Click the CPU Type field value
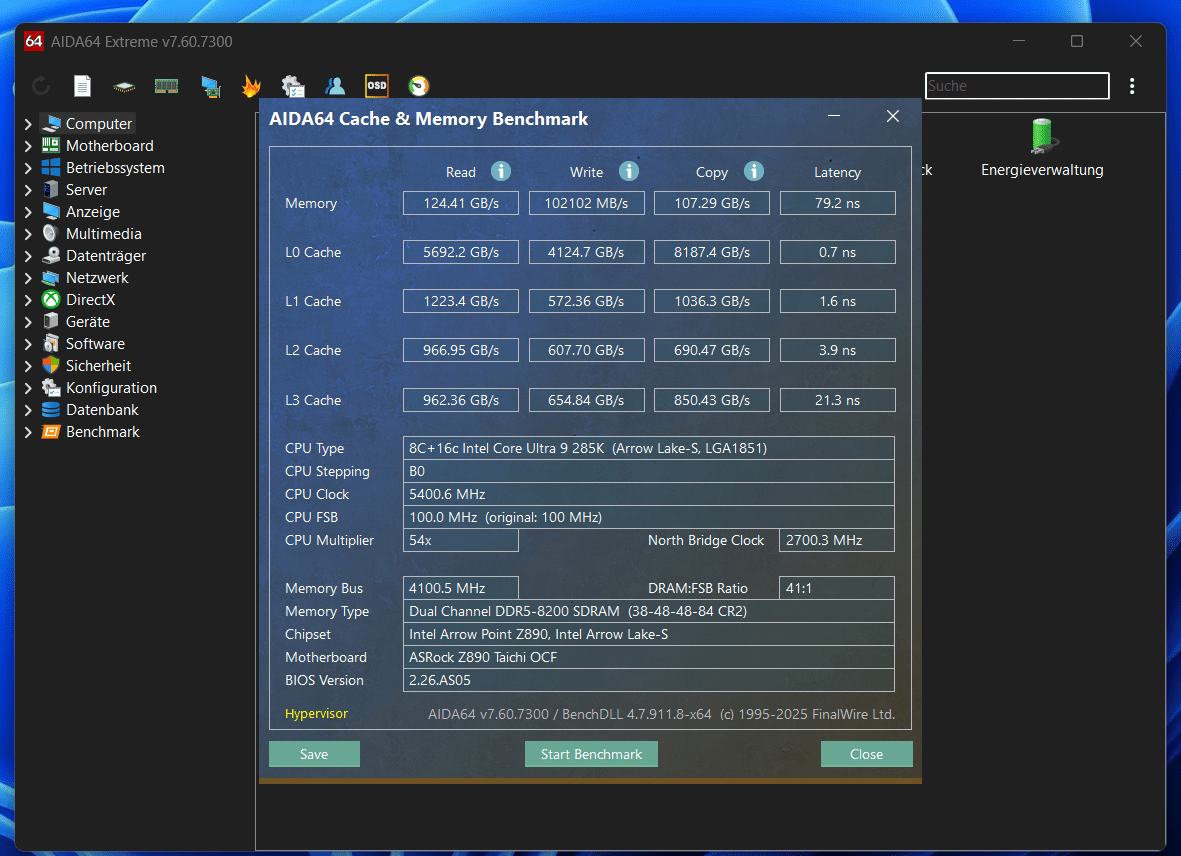Image resolution: width=1181 pixels, height=856 pixels. pyautogui.click(x=648, y=448)
